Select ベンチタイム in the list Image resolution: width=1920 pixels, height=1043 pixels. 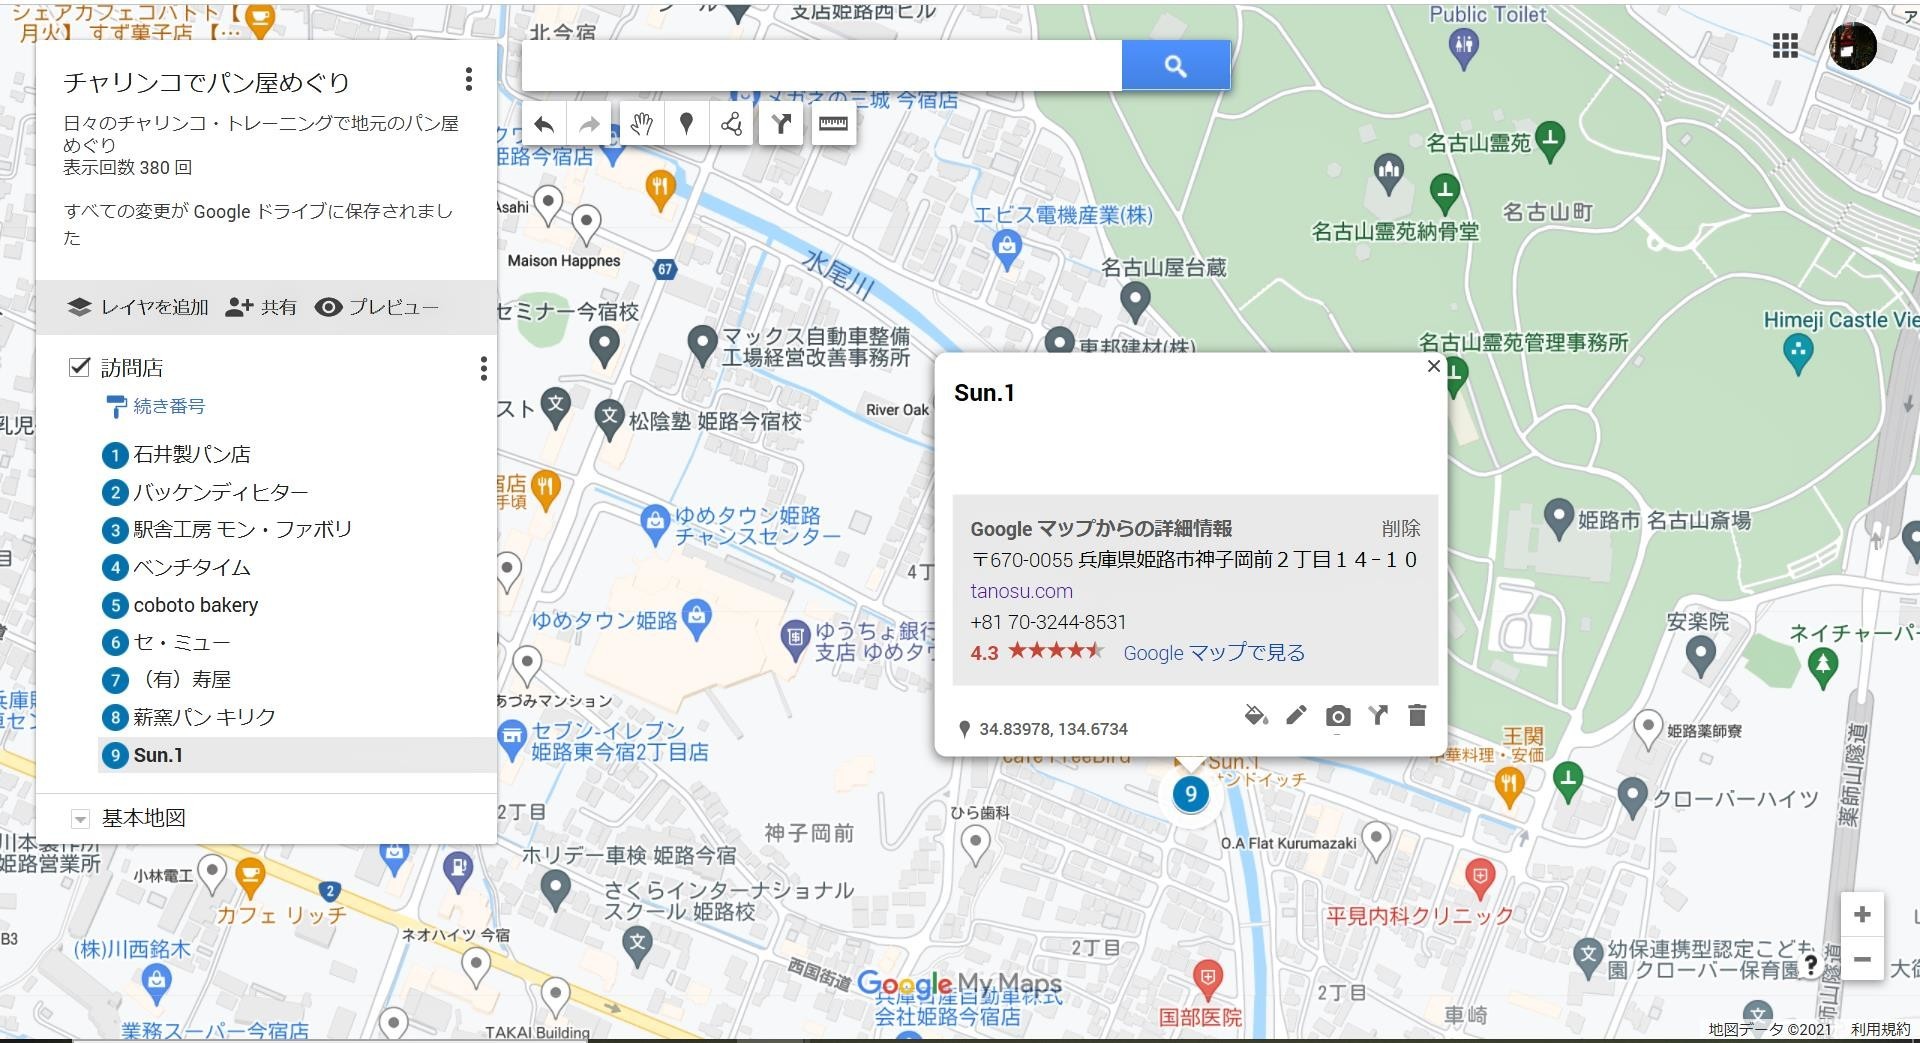click(297, 567)
